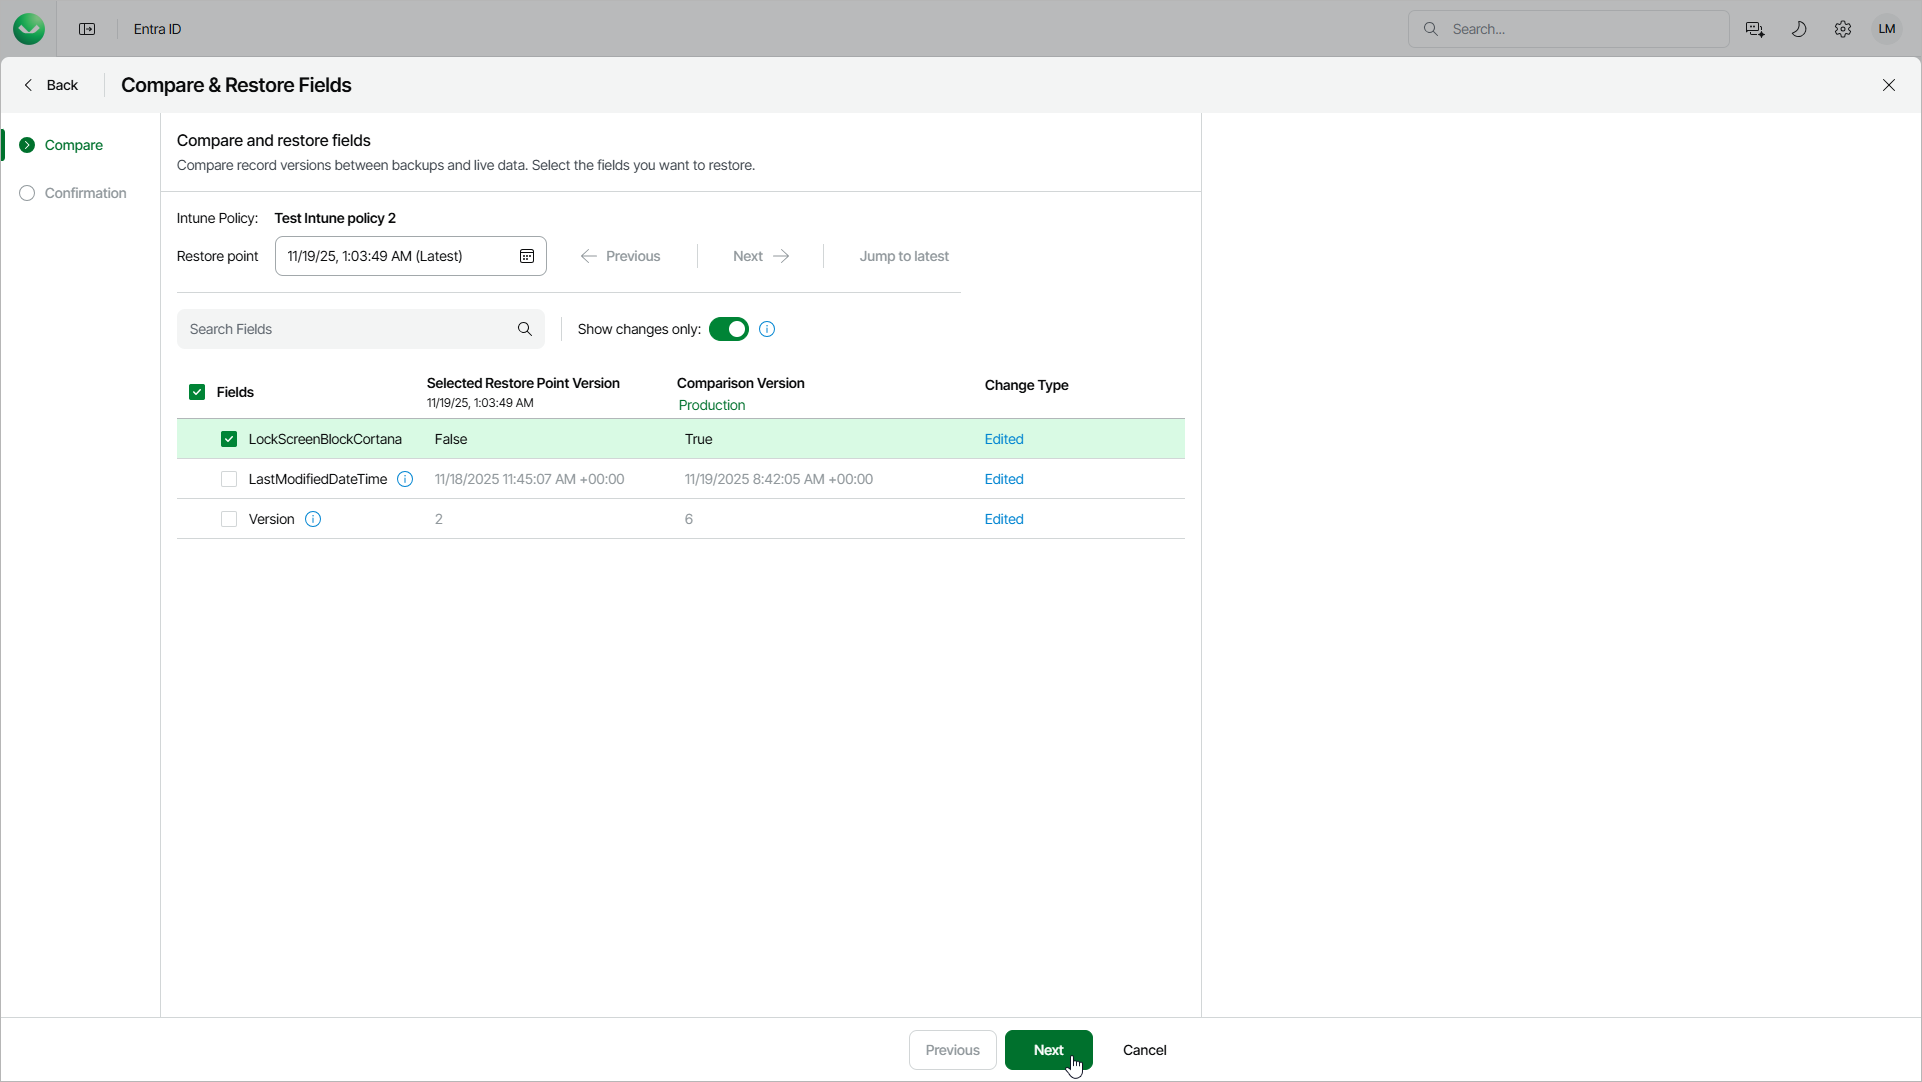Select the Compare step in sidebar
Image resolution: width=1922 pixels, height=1082 pixels.
coord(73,145)
